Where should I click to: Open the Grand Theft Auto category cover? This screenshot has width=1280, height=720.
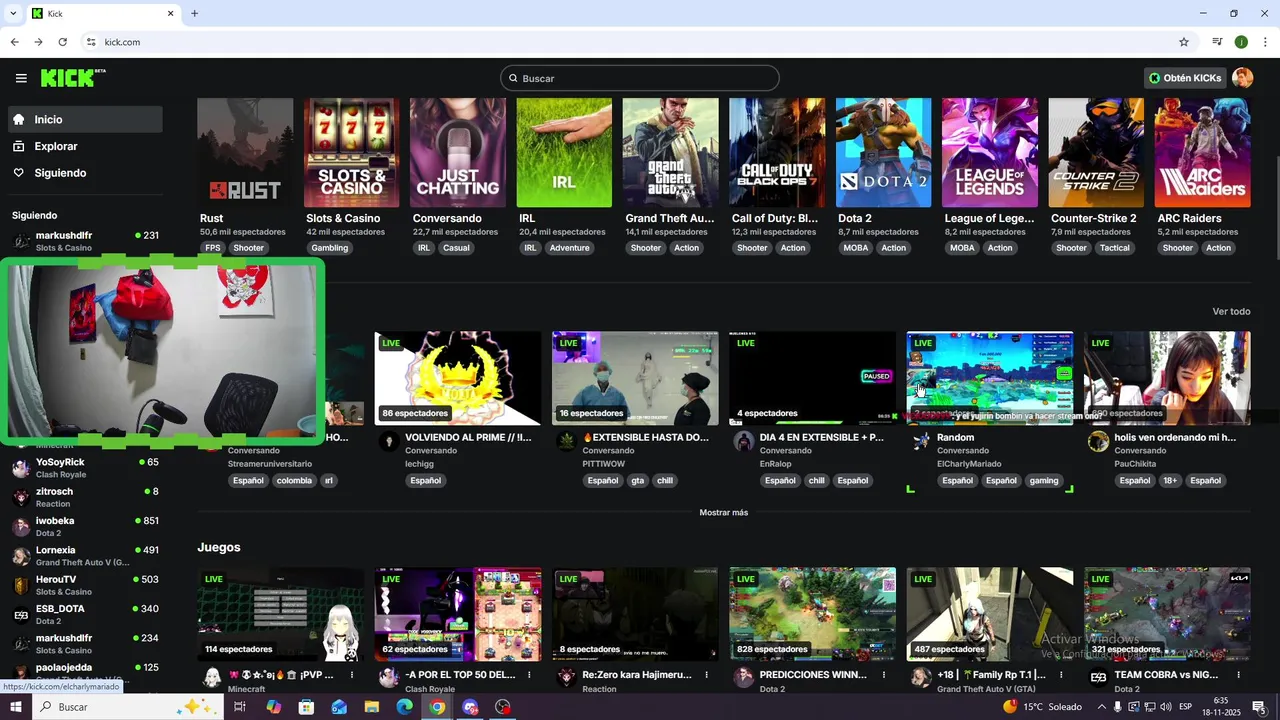click(x=670, y=152)
